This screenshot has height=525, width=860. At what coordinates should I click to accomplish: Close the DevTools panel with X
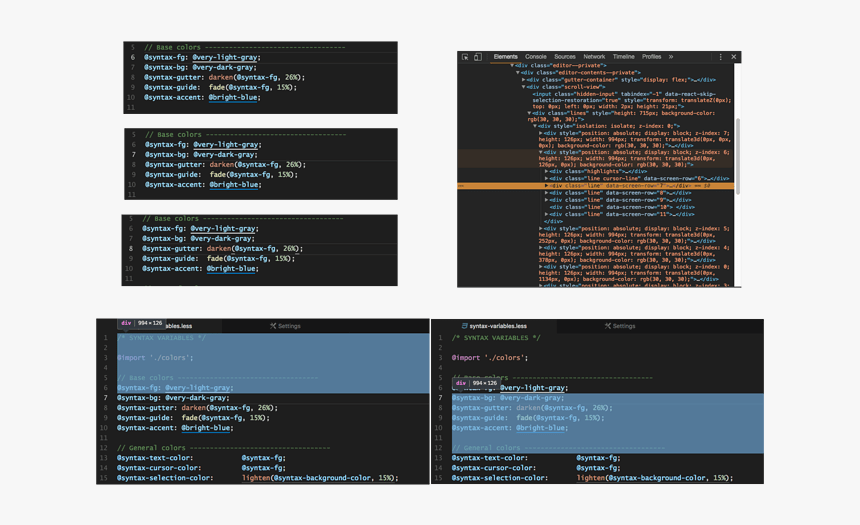[733, 57]
